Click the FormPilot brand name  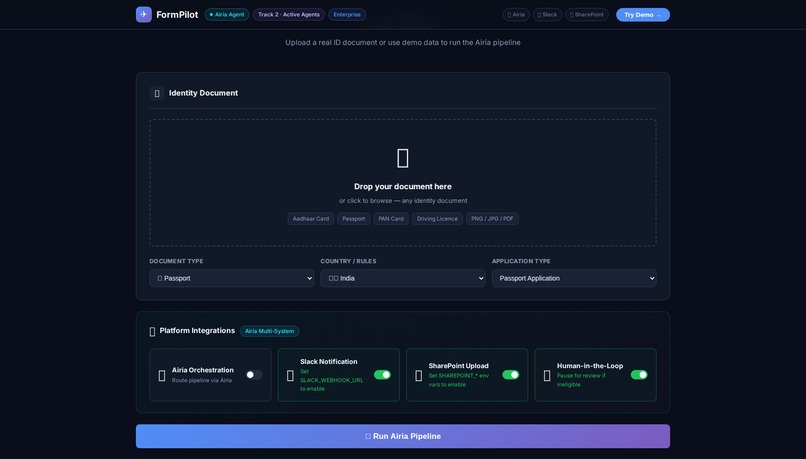pyautogui.click(x=177, y=14)
